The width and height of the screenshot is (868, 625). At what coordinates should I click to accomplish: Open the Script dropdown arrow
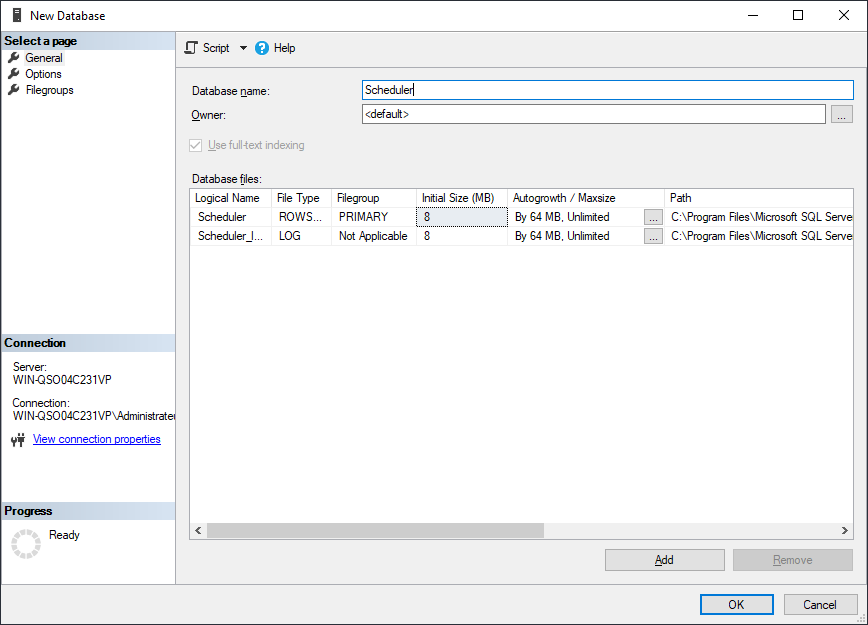(243, 48)
